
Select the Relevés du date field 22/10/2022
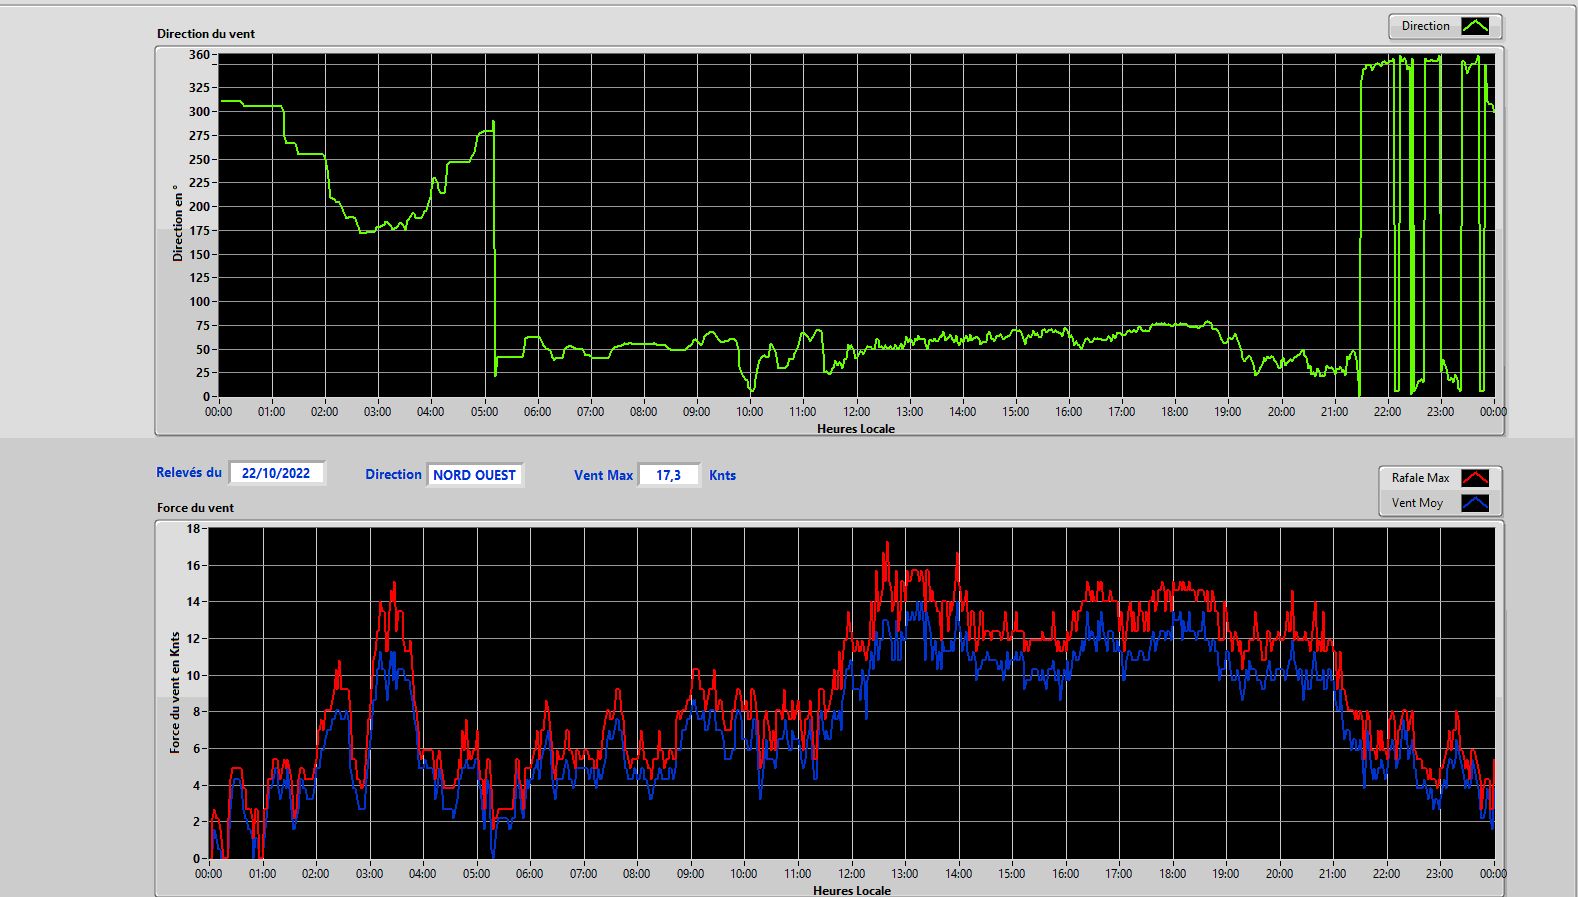point(276,473)
